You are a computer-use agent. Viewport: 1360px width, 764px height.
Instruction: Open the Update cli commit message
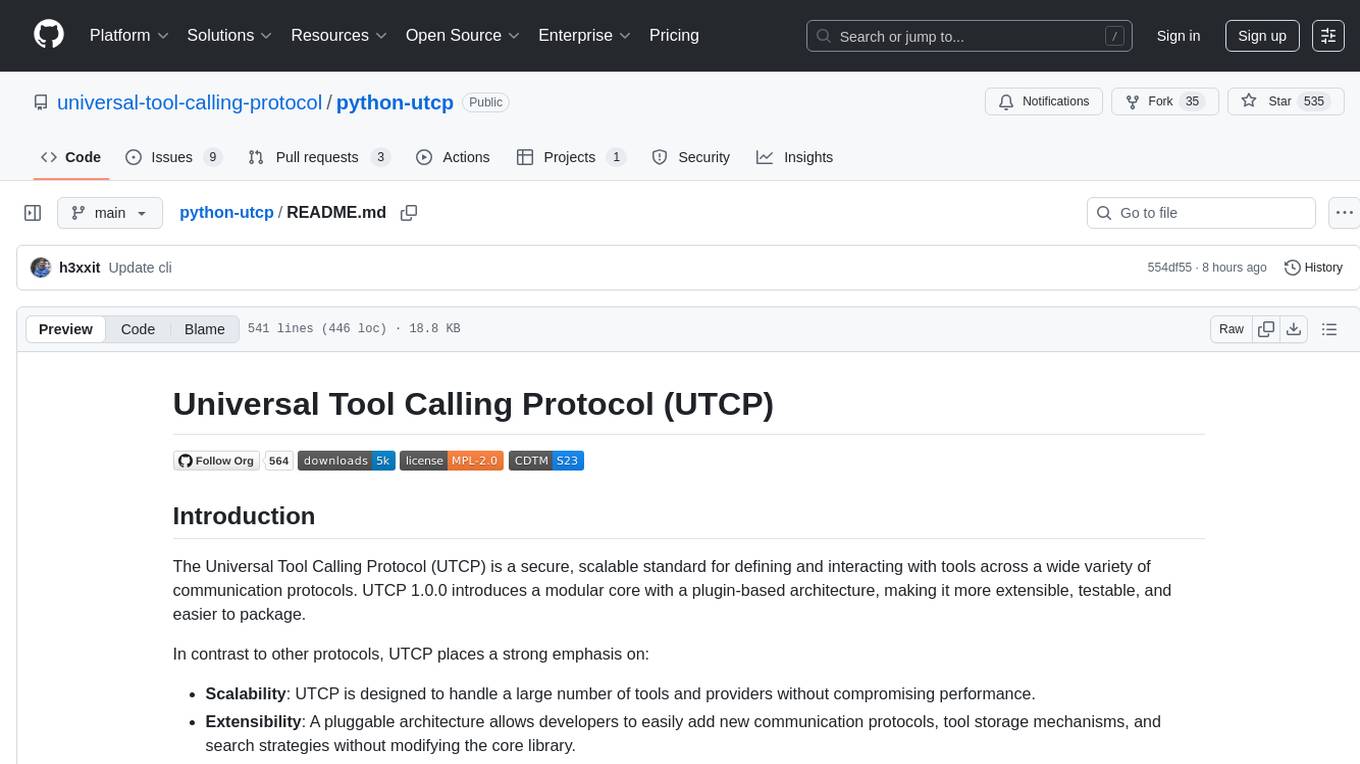tap(140, 267)
